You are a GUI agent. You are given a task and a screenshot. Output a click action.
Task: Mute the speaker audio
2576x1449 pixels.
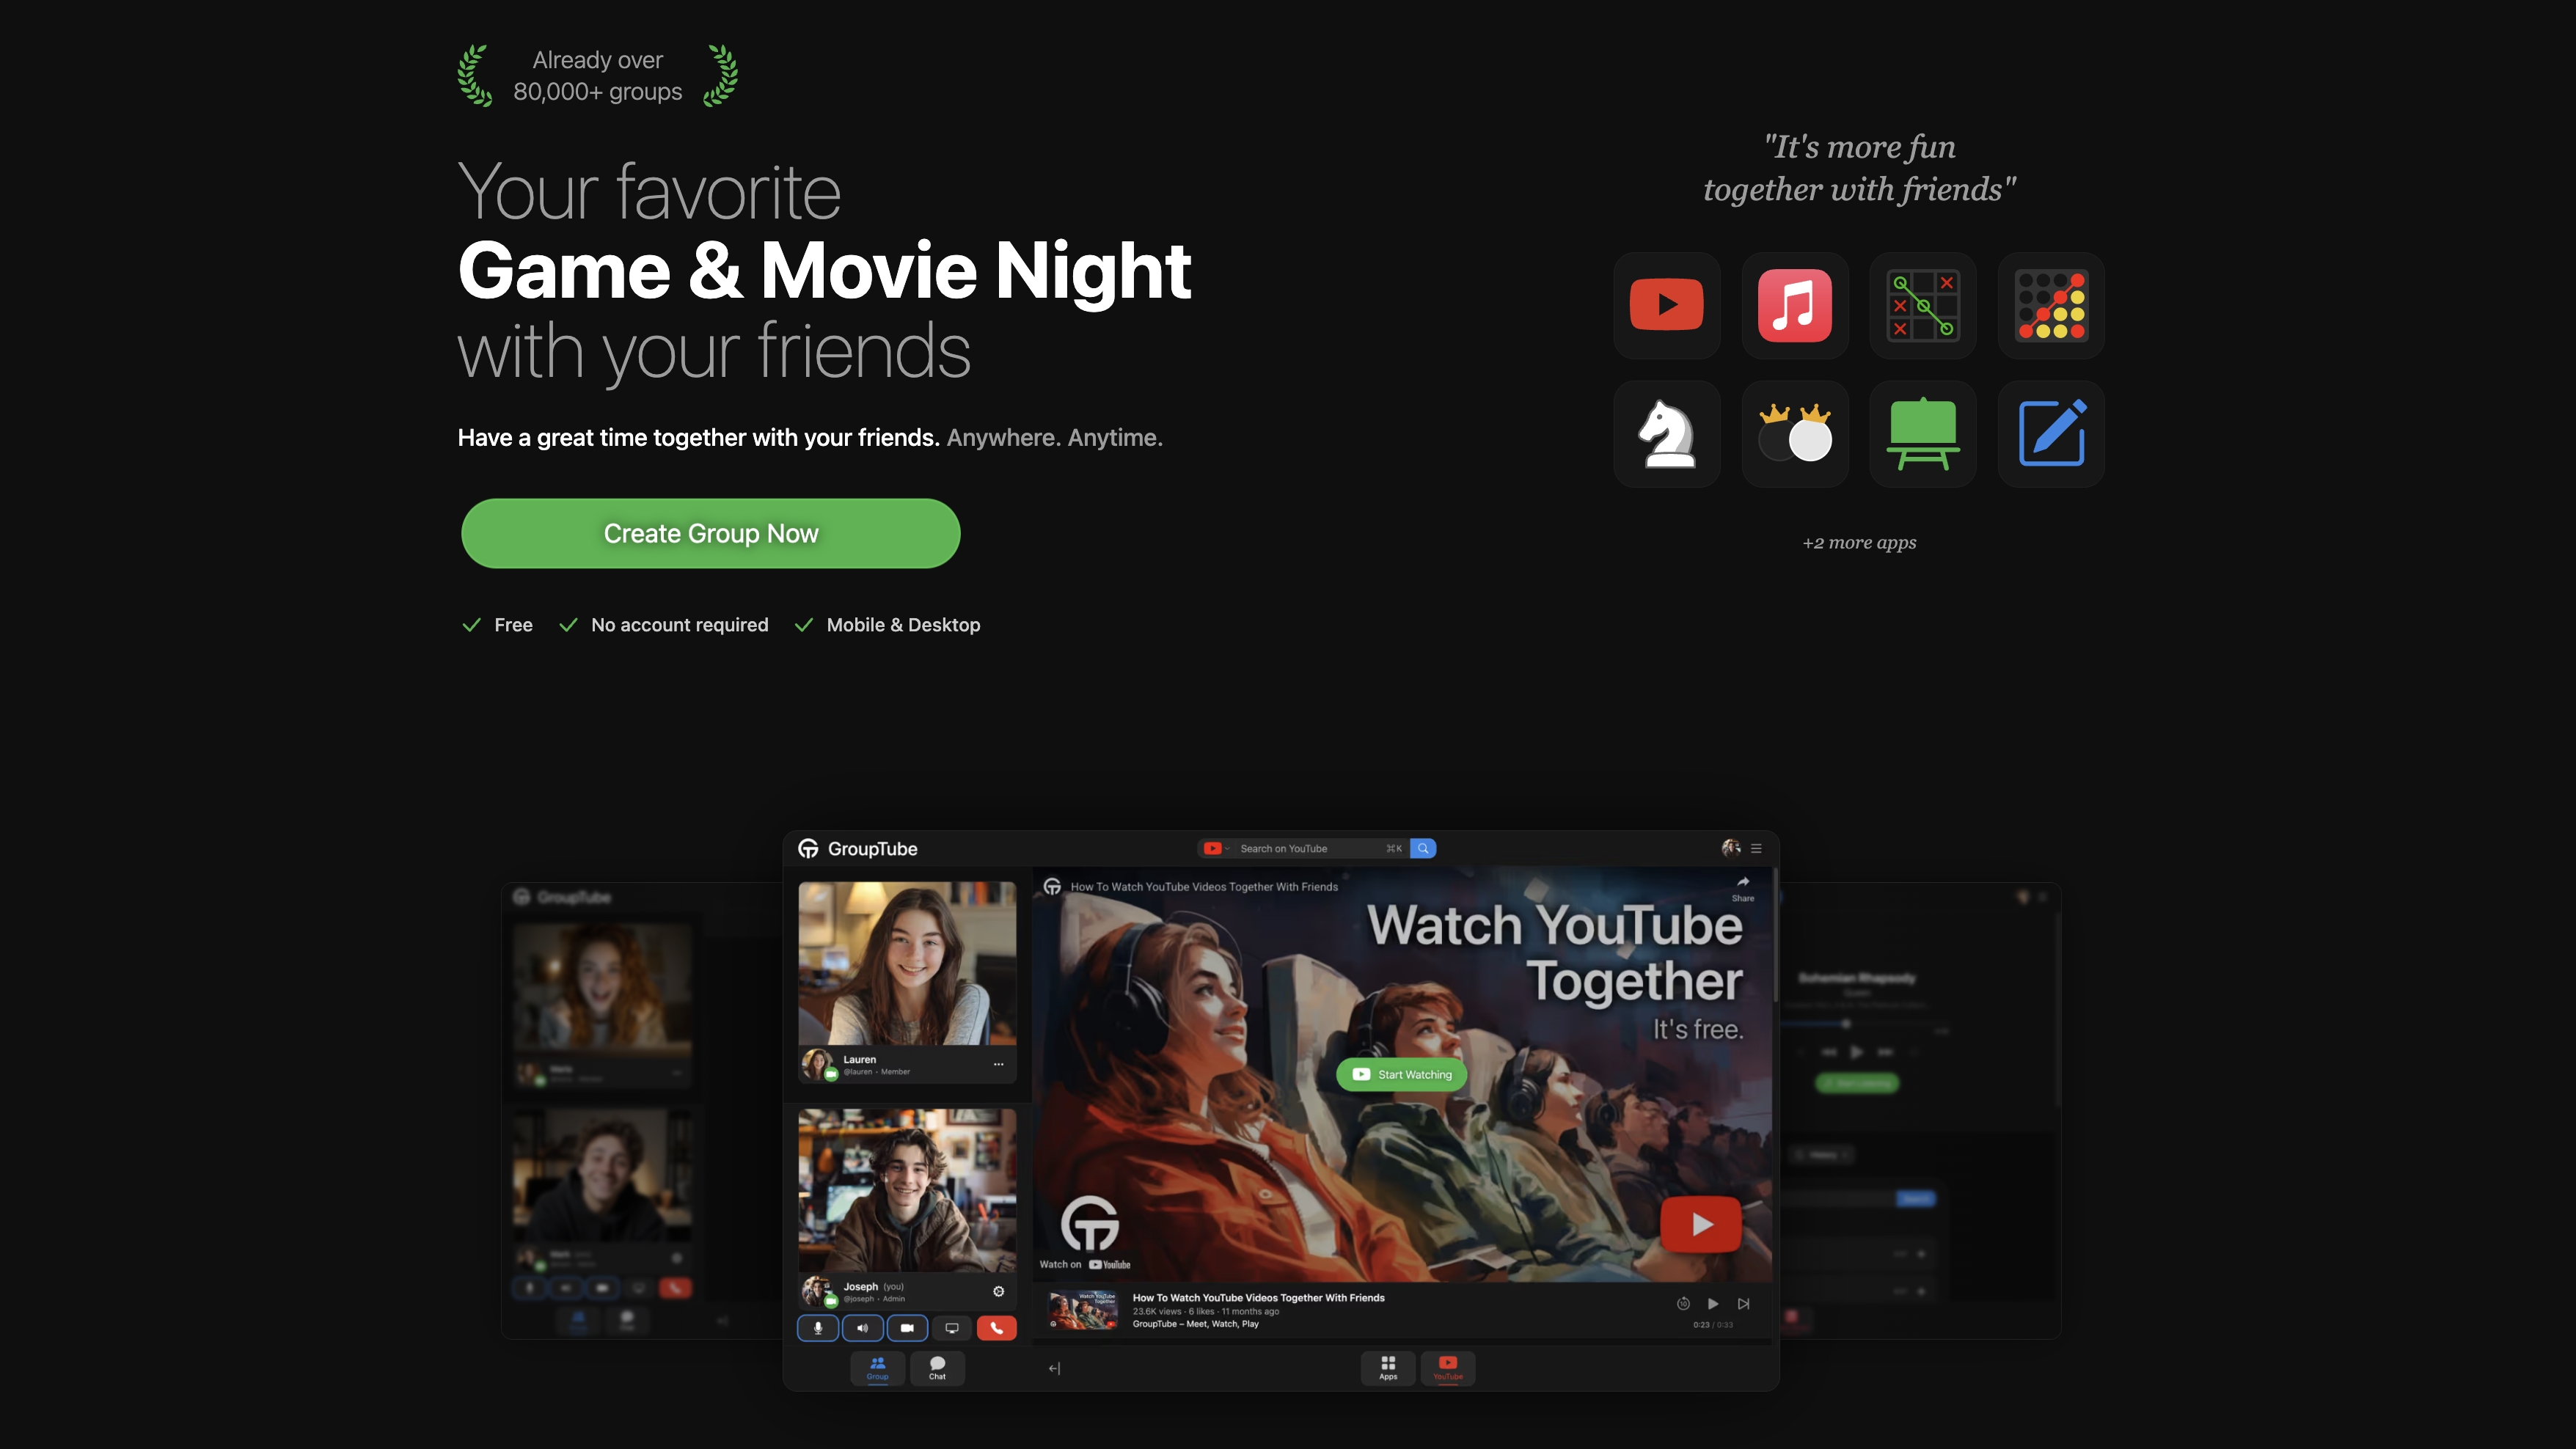point(862,1328)
